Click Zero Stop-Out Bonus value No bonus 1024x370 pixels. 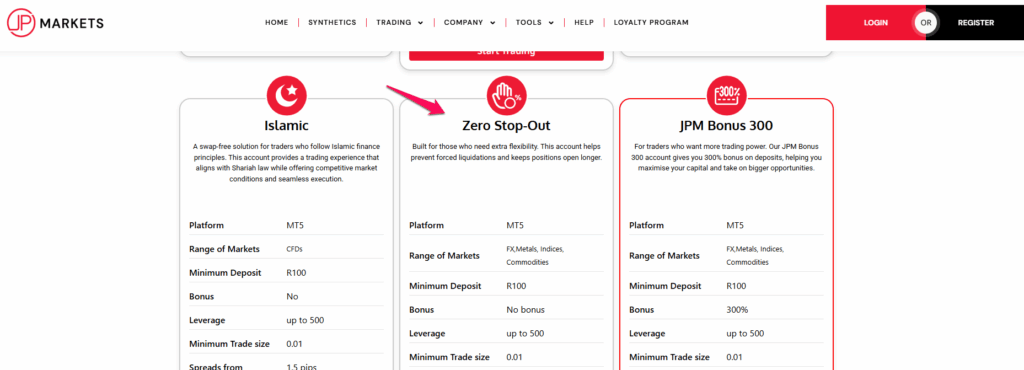tap(525, 310)
